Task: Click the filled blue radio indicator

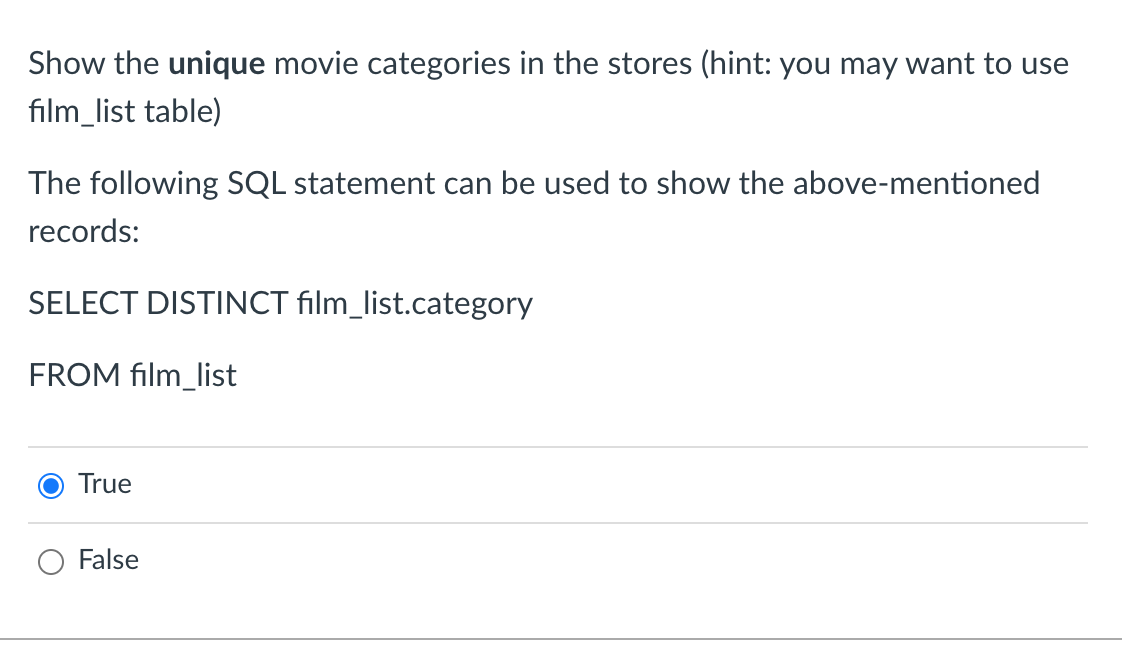Action: point(50,485)
